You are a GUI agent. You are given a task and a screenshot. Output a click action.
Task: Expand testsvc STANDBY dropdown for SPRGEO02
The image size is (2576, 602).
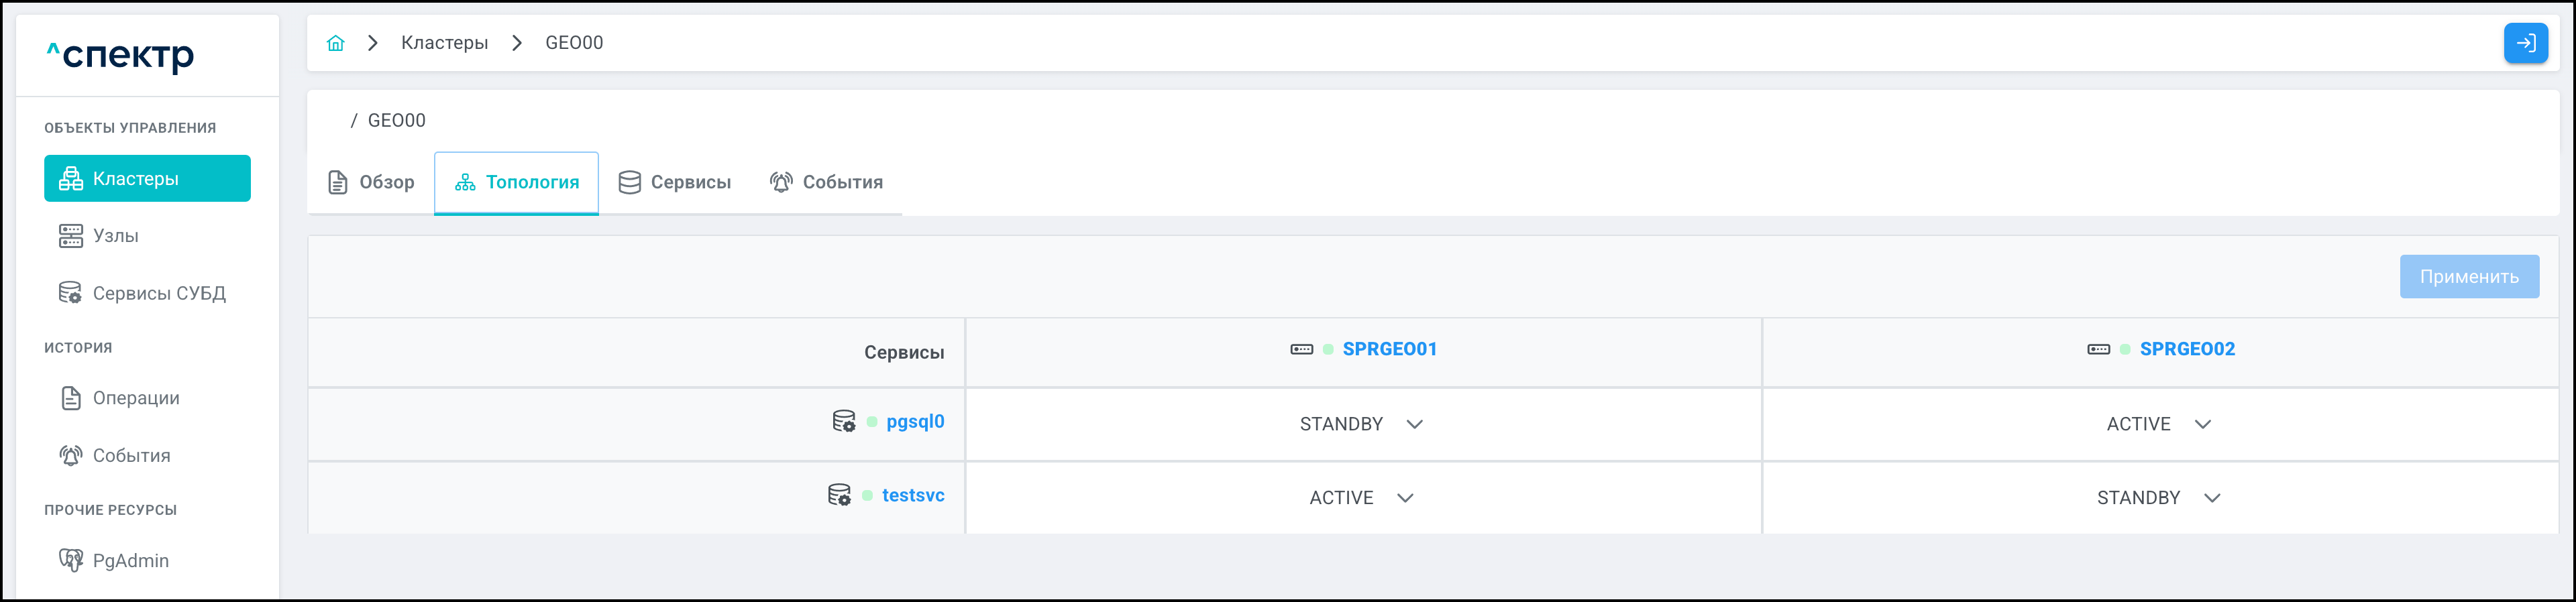coord(2159,498)
